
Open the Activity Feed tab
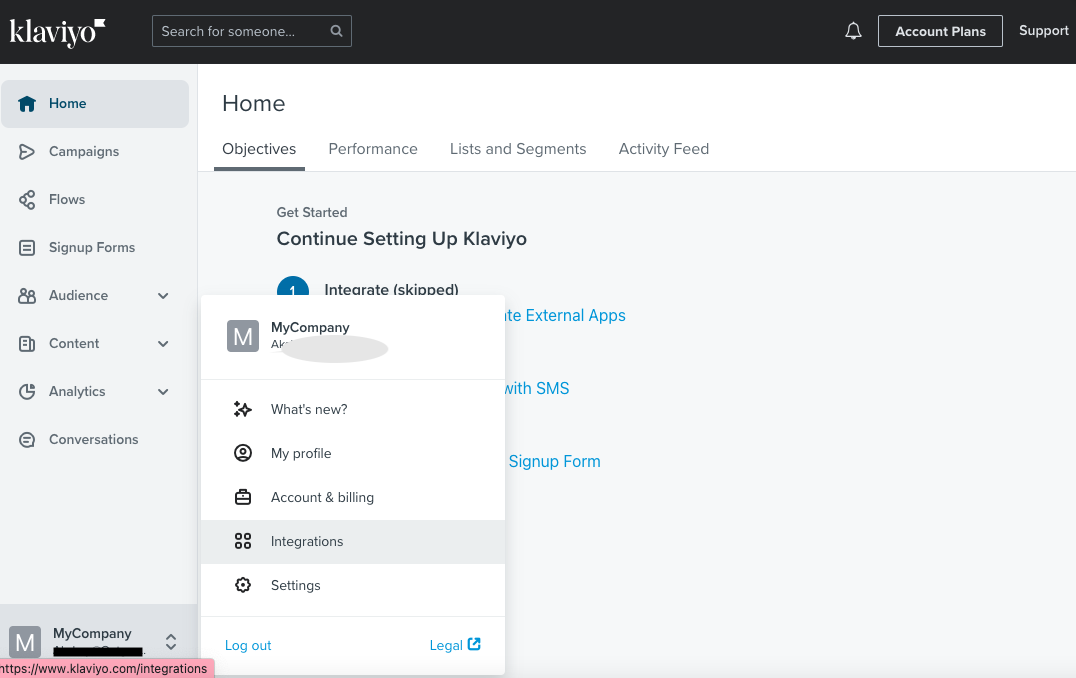click(x=664, y=149)
